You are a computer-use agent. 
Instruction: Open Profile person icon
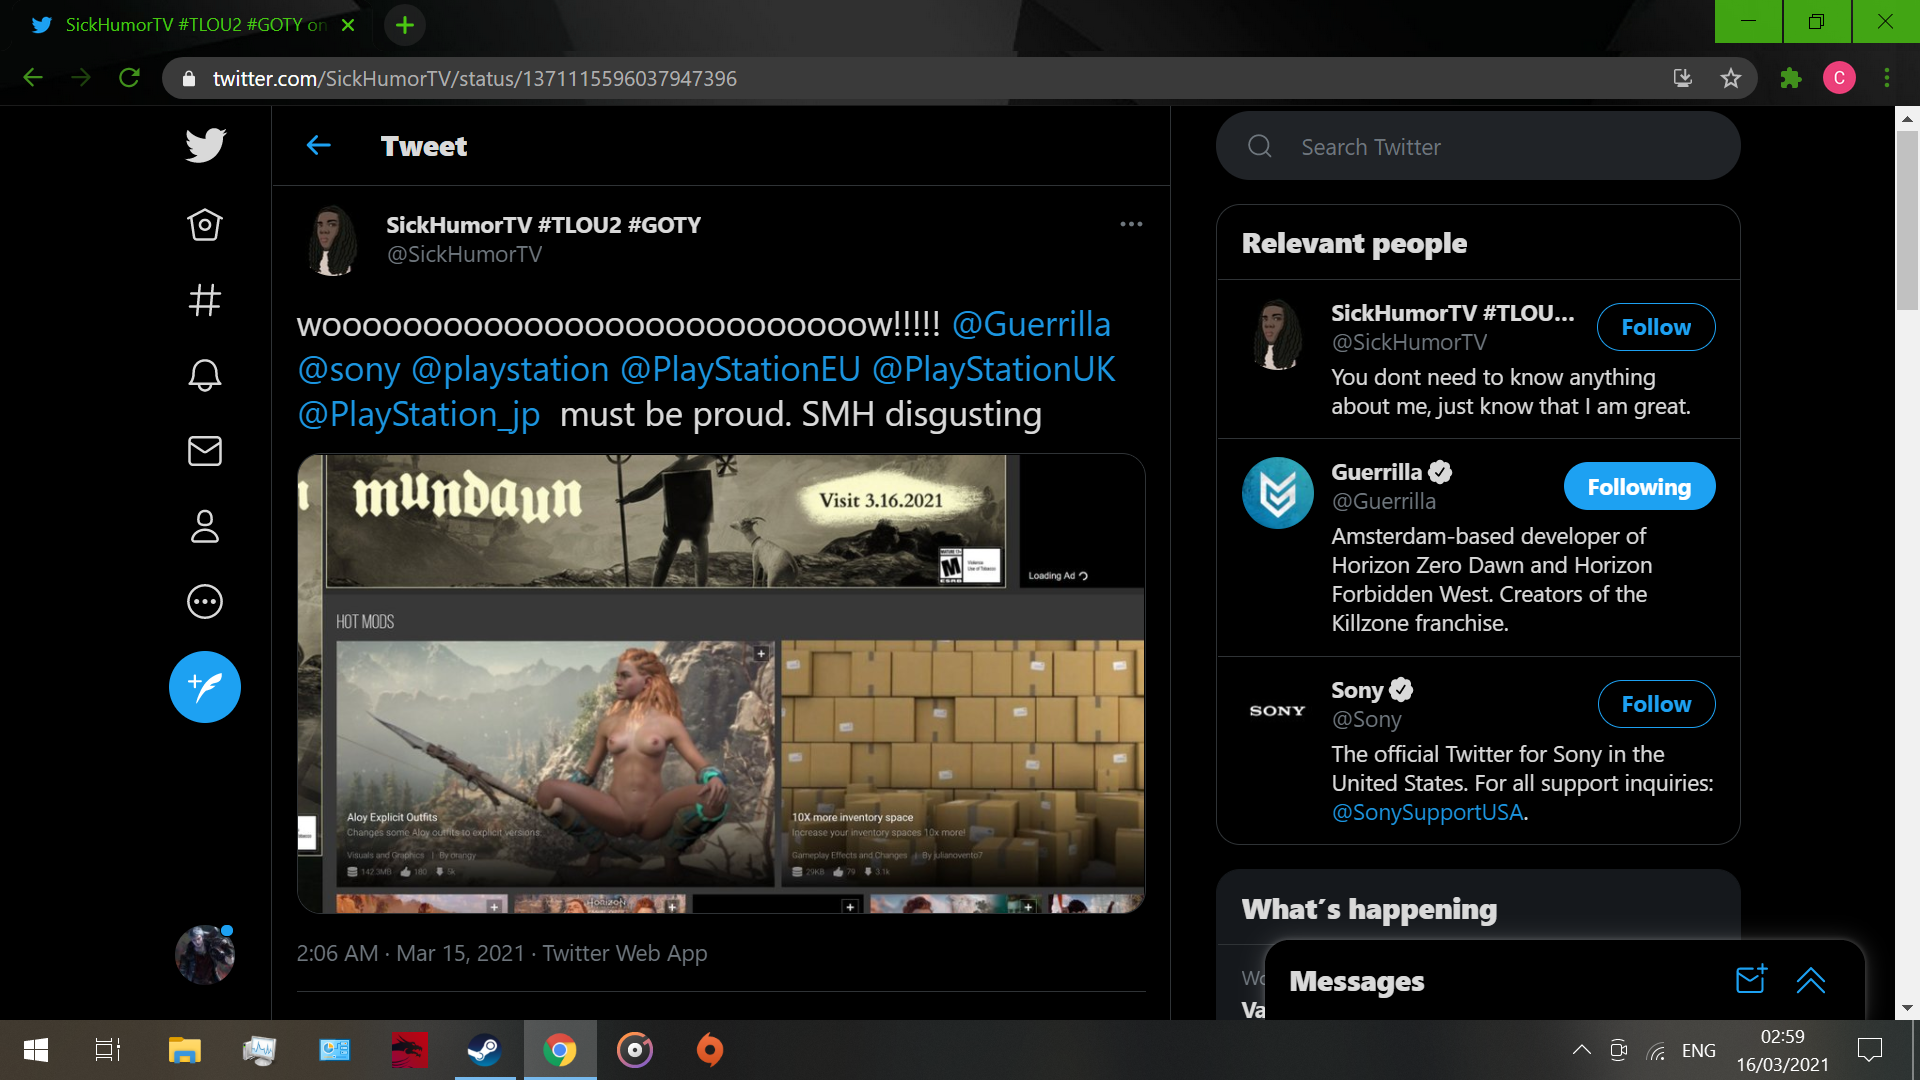point(205,526)
